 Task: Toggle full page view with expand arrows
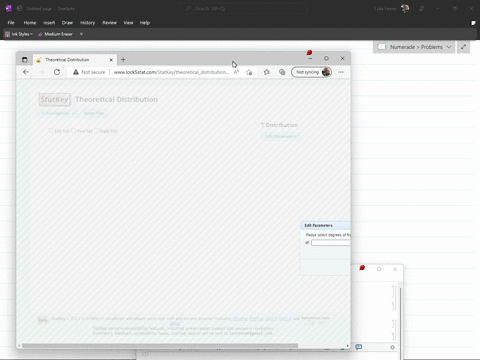(463, 47)
